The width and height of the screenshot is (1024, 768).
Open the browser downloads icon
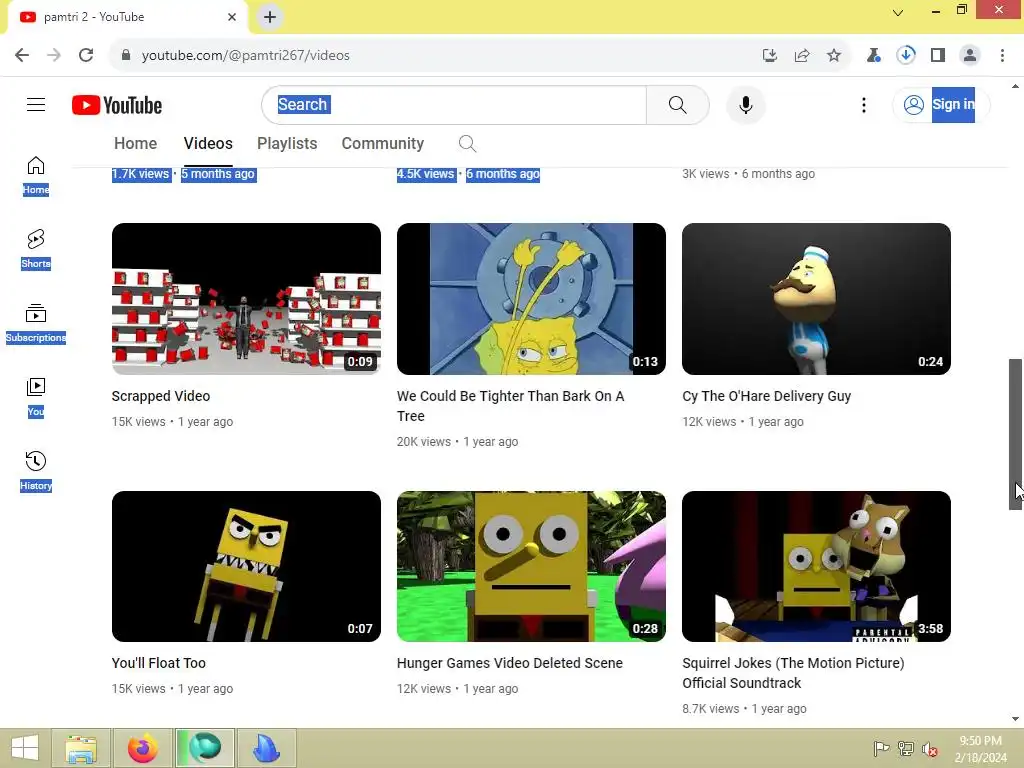pos(905,55)
